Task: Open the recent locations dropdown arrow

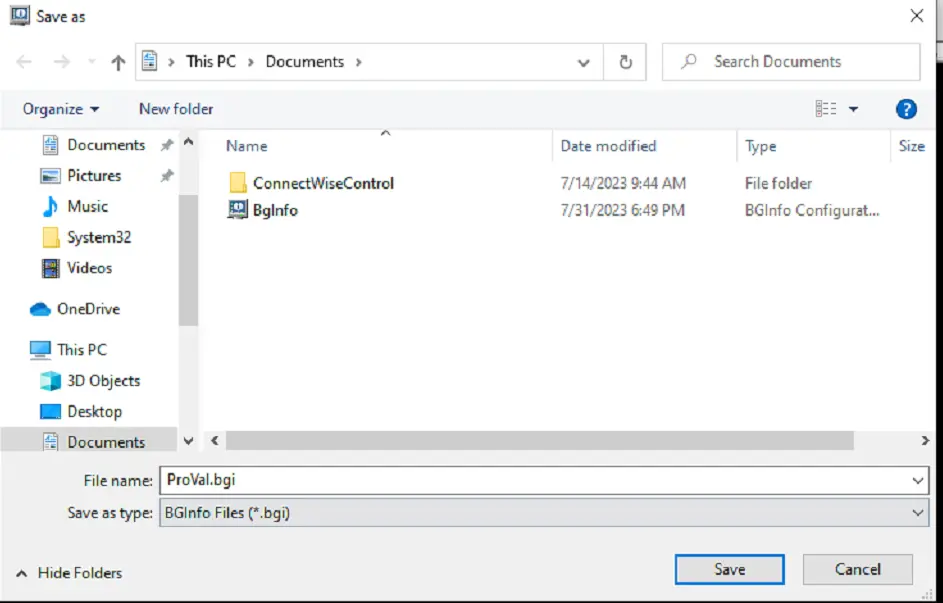Action: 91,62
